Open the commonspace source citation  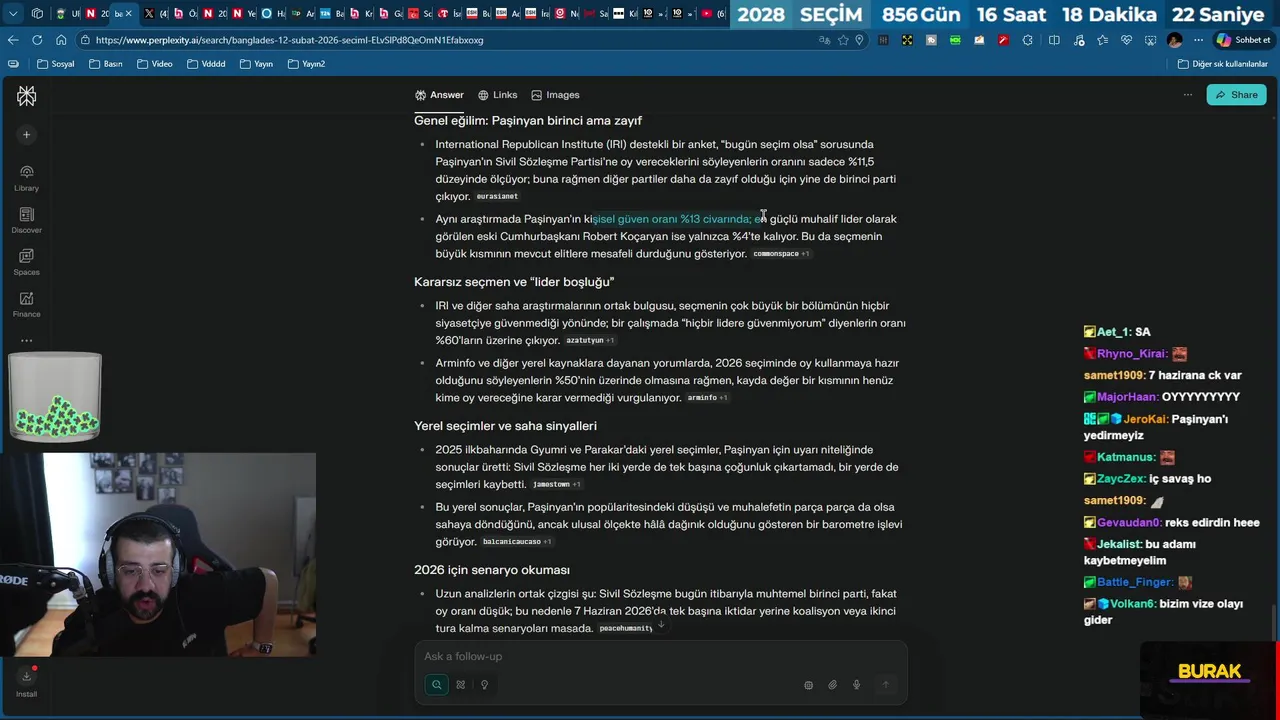click(781, 254)
